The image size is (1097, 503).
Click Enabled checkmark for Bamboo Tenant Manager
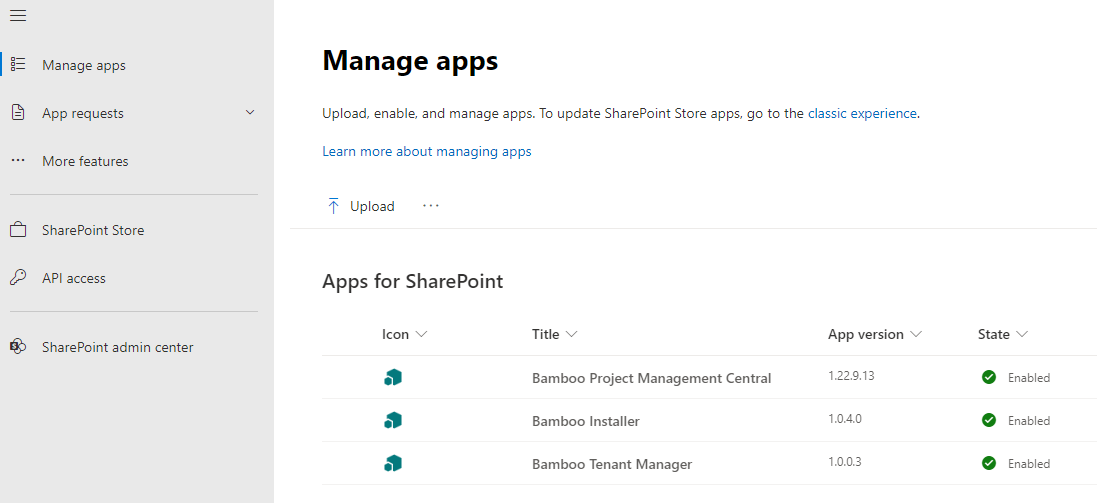coord(989,463)
